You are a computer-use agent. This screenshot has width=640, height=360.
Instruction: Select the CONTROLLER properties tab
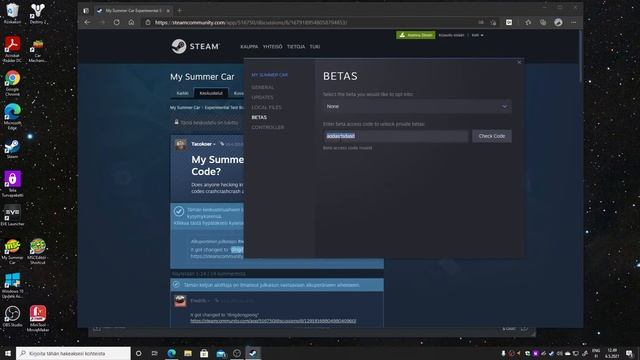(267, 127)
